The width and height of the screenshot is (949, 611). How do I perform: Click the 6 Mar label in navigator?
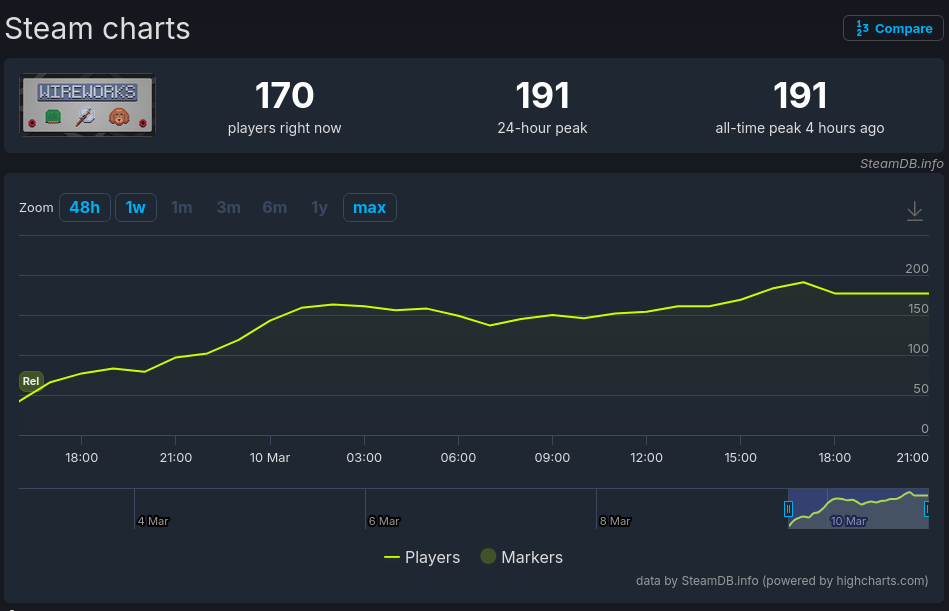[x=384, y=521]
